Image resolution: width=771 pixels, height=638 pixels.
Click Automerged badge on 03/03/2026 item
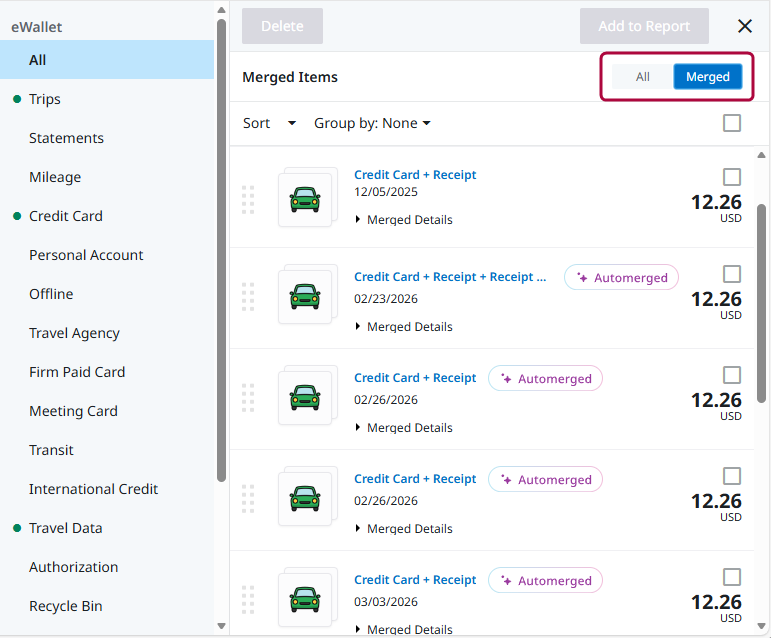545,581
